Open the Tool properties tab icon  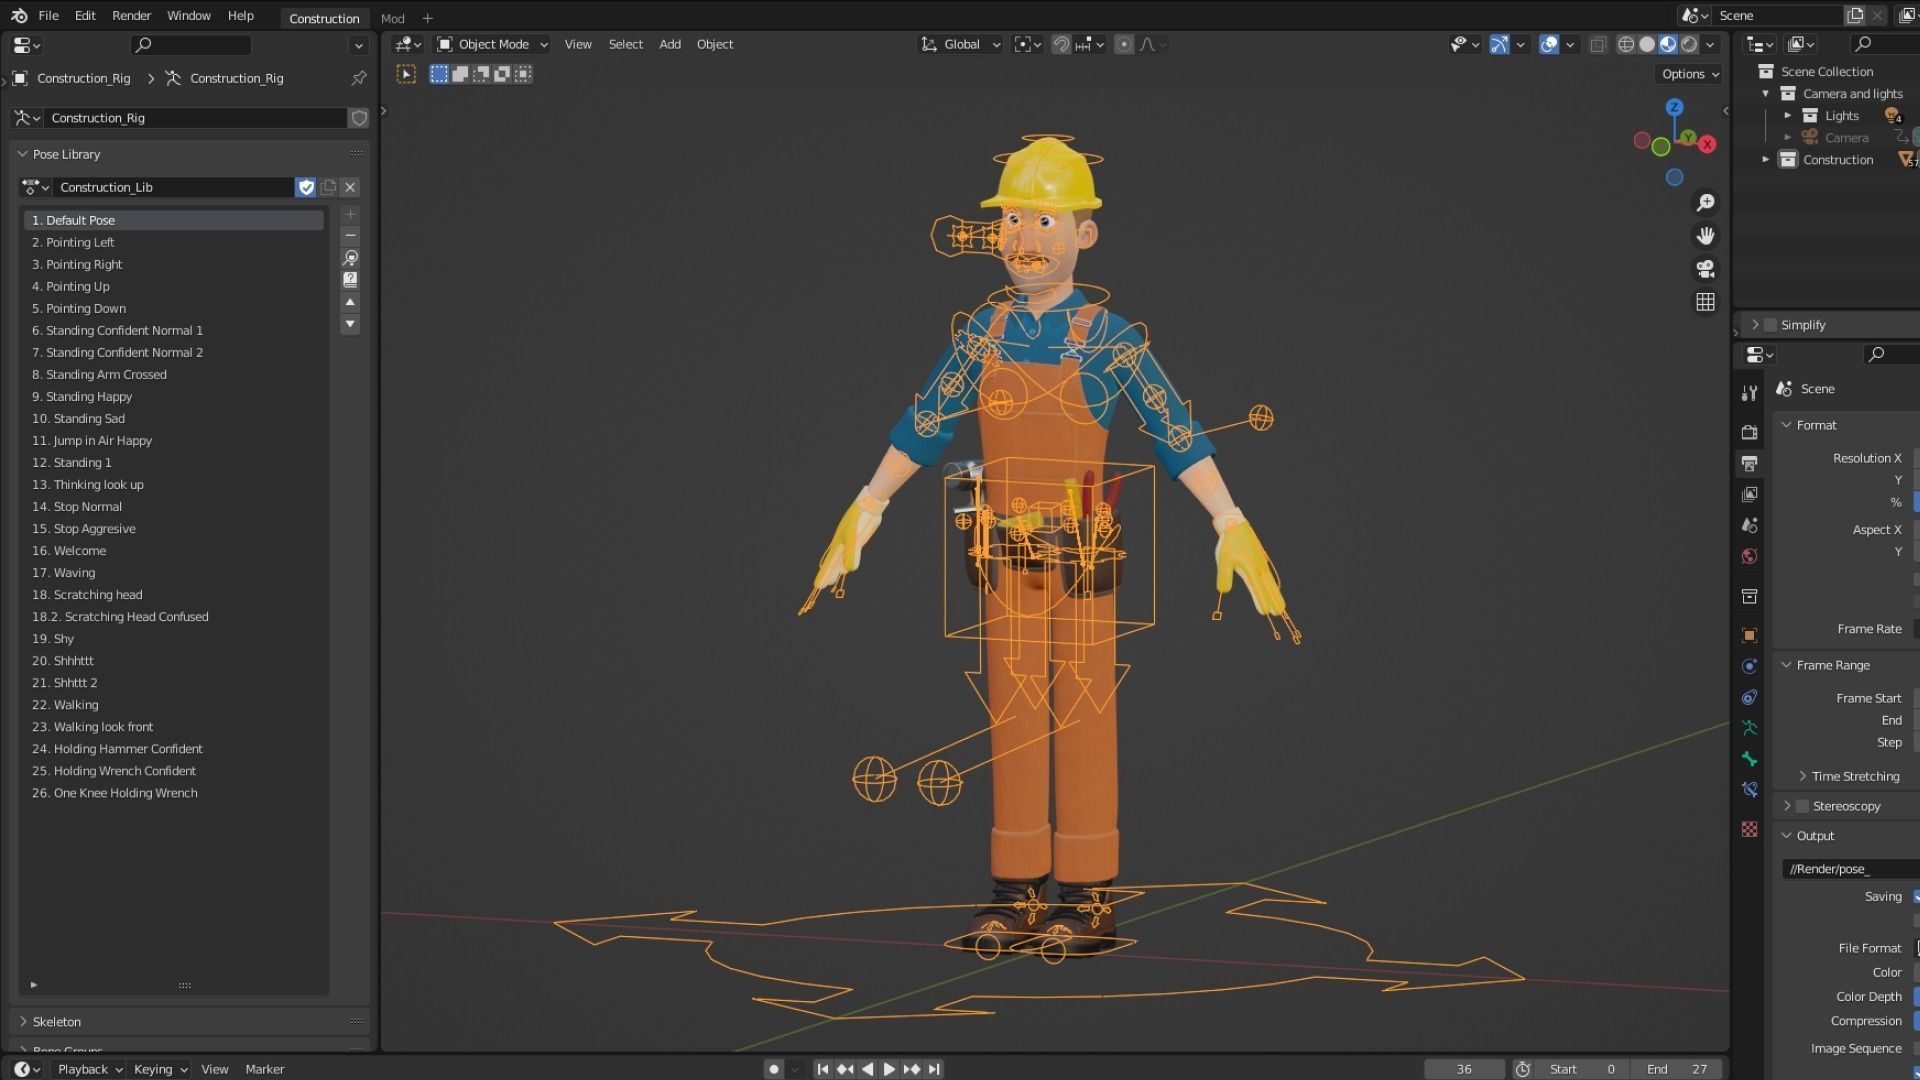(x=1749, y=393)
